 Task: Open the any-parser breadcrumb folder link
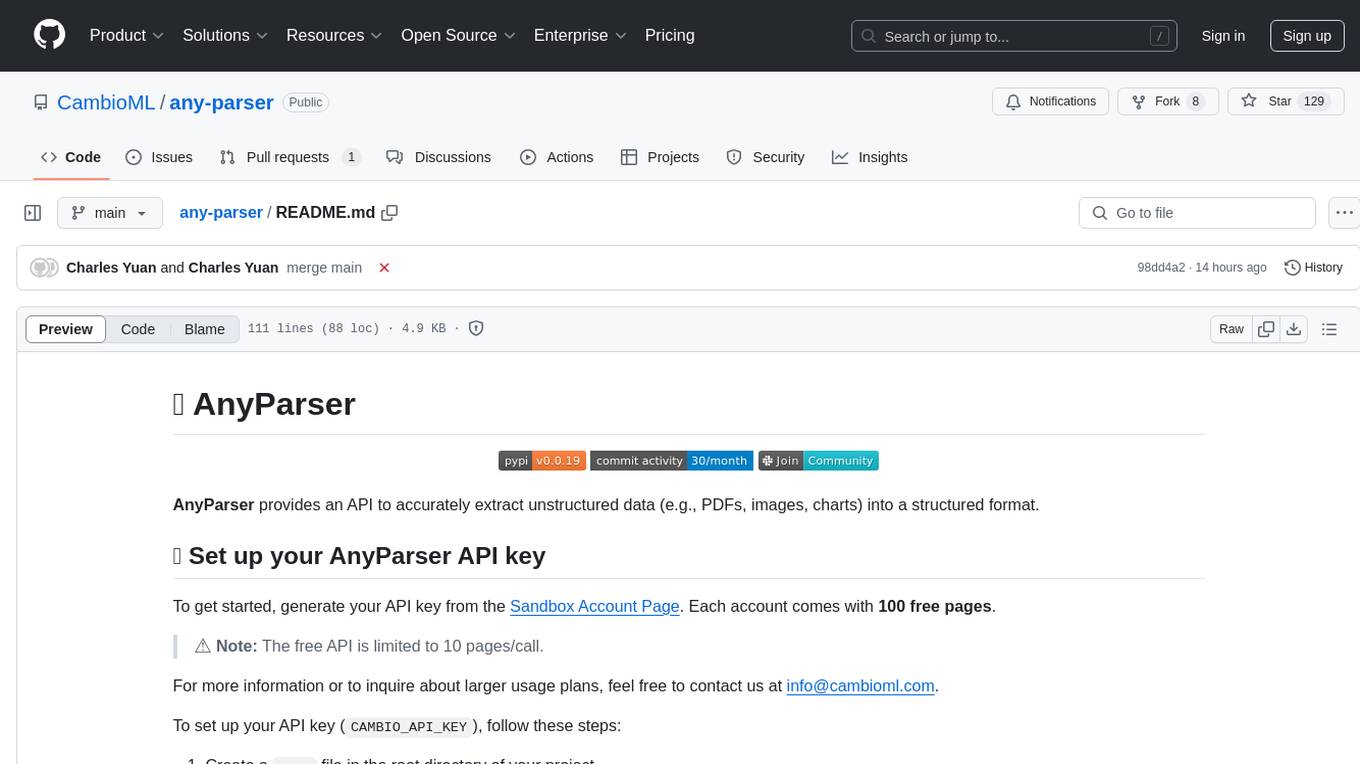click(x=221, y=212)
